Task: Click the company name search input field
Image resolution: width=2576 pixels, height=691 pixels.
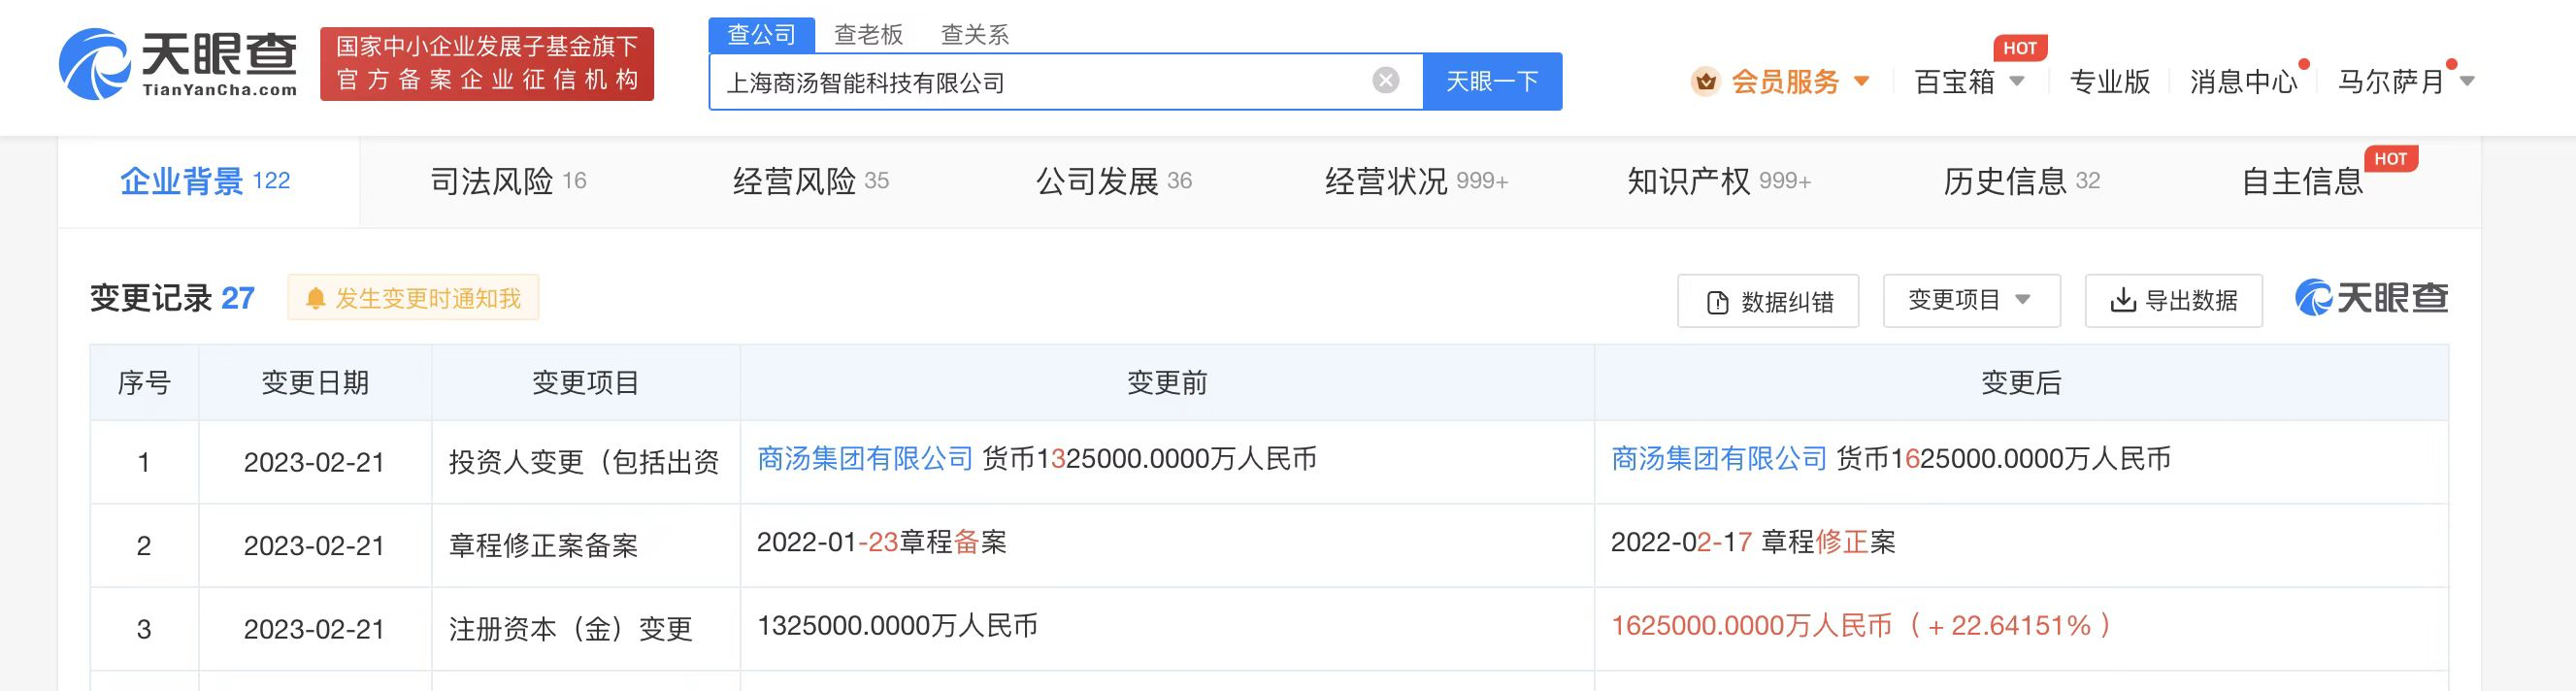Action: point(1040,82)
